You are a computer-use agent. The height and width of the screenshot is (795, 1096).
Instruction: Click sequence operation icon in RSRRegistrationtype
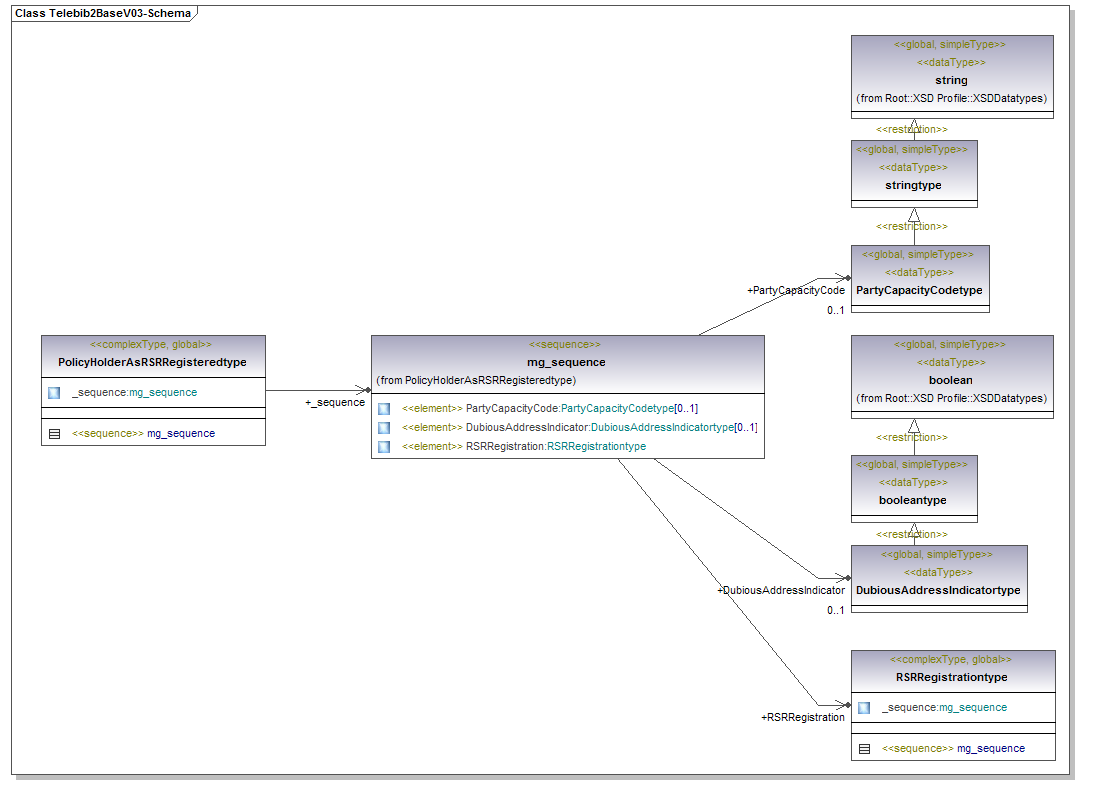pyautogui.click(x=864, y=749)
